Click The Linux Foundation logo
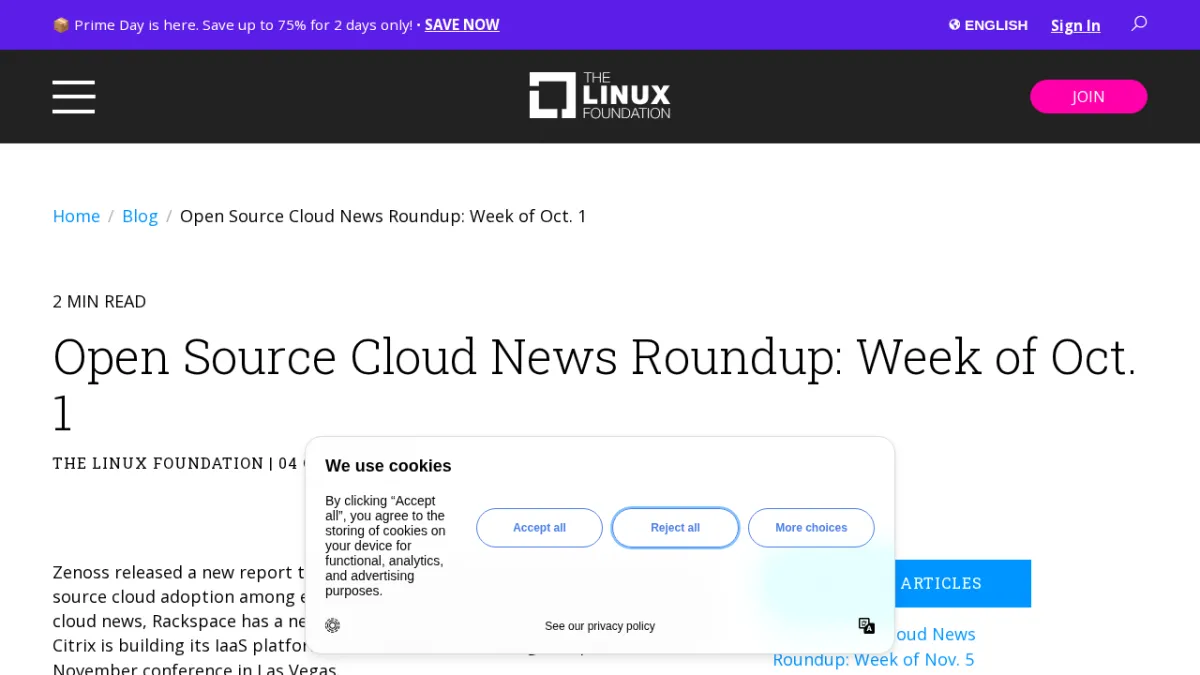 tap(600, 96)
